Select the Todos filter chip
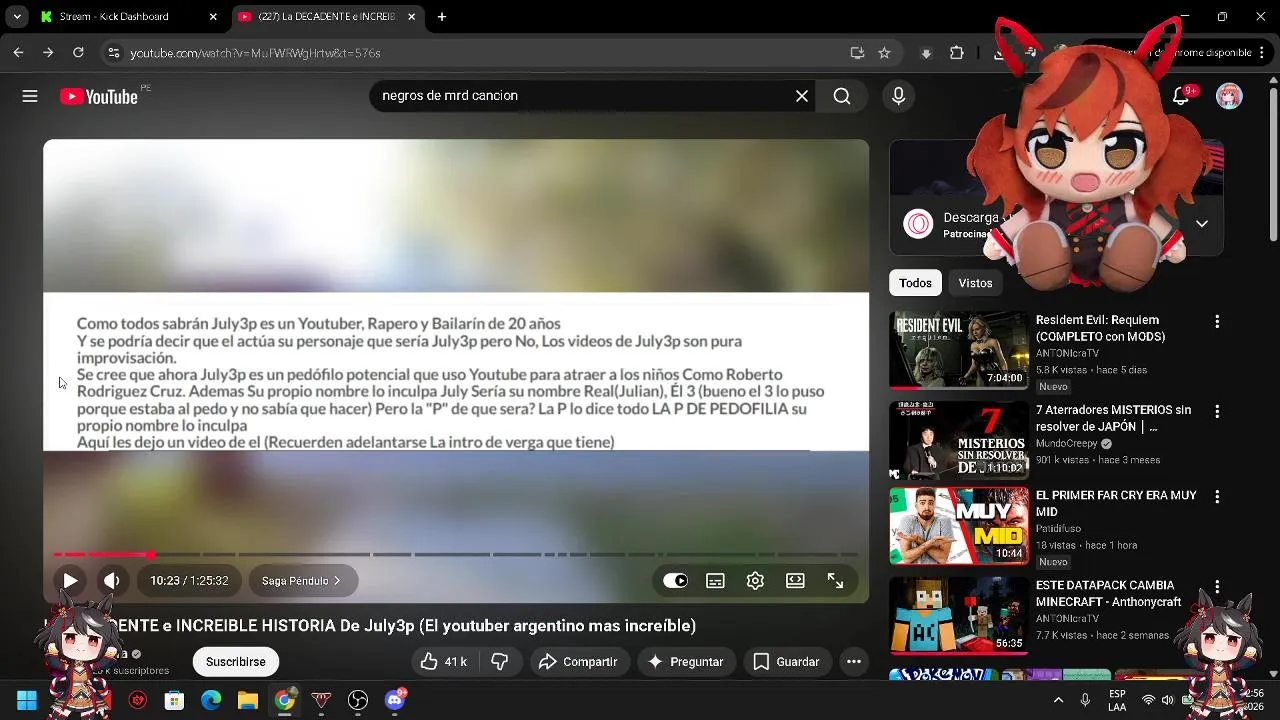 [915, 283]
